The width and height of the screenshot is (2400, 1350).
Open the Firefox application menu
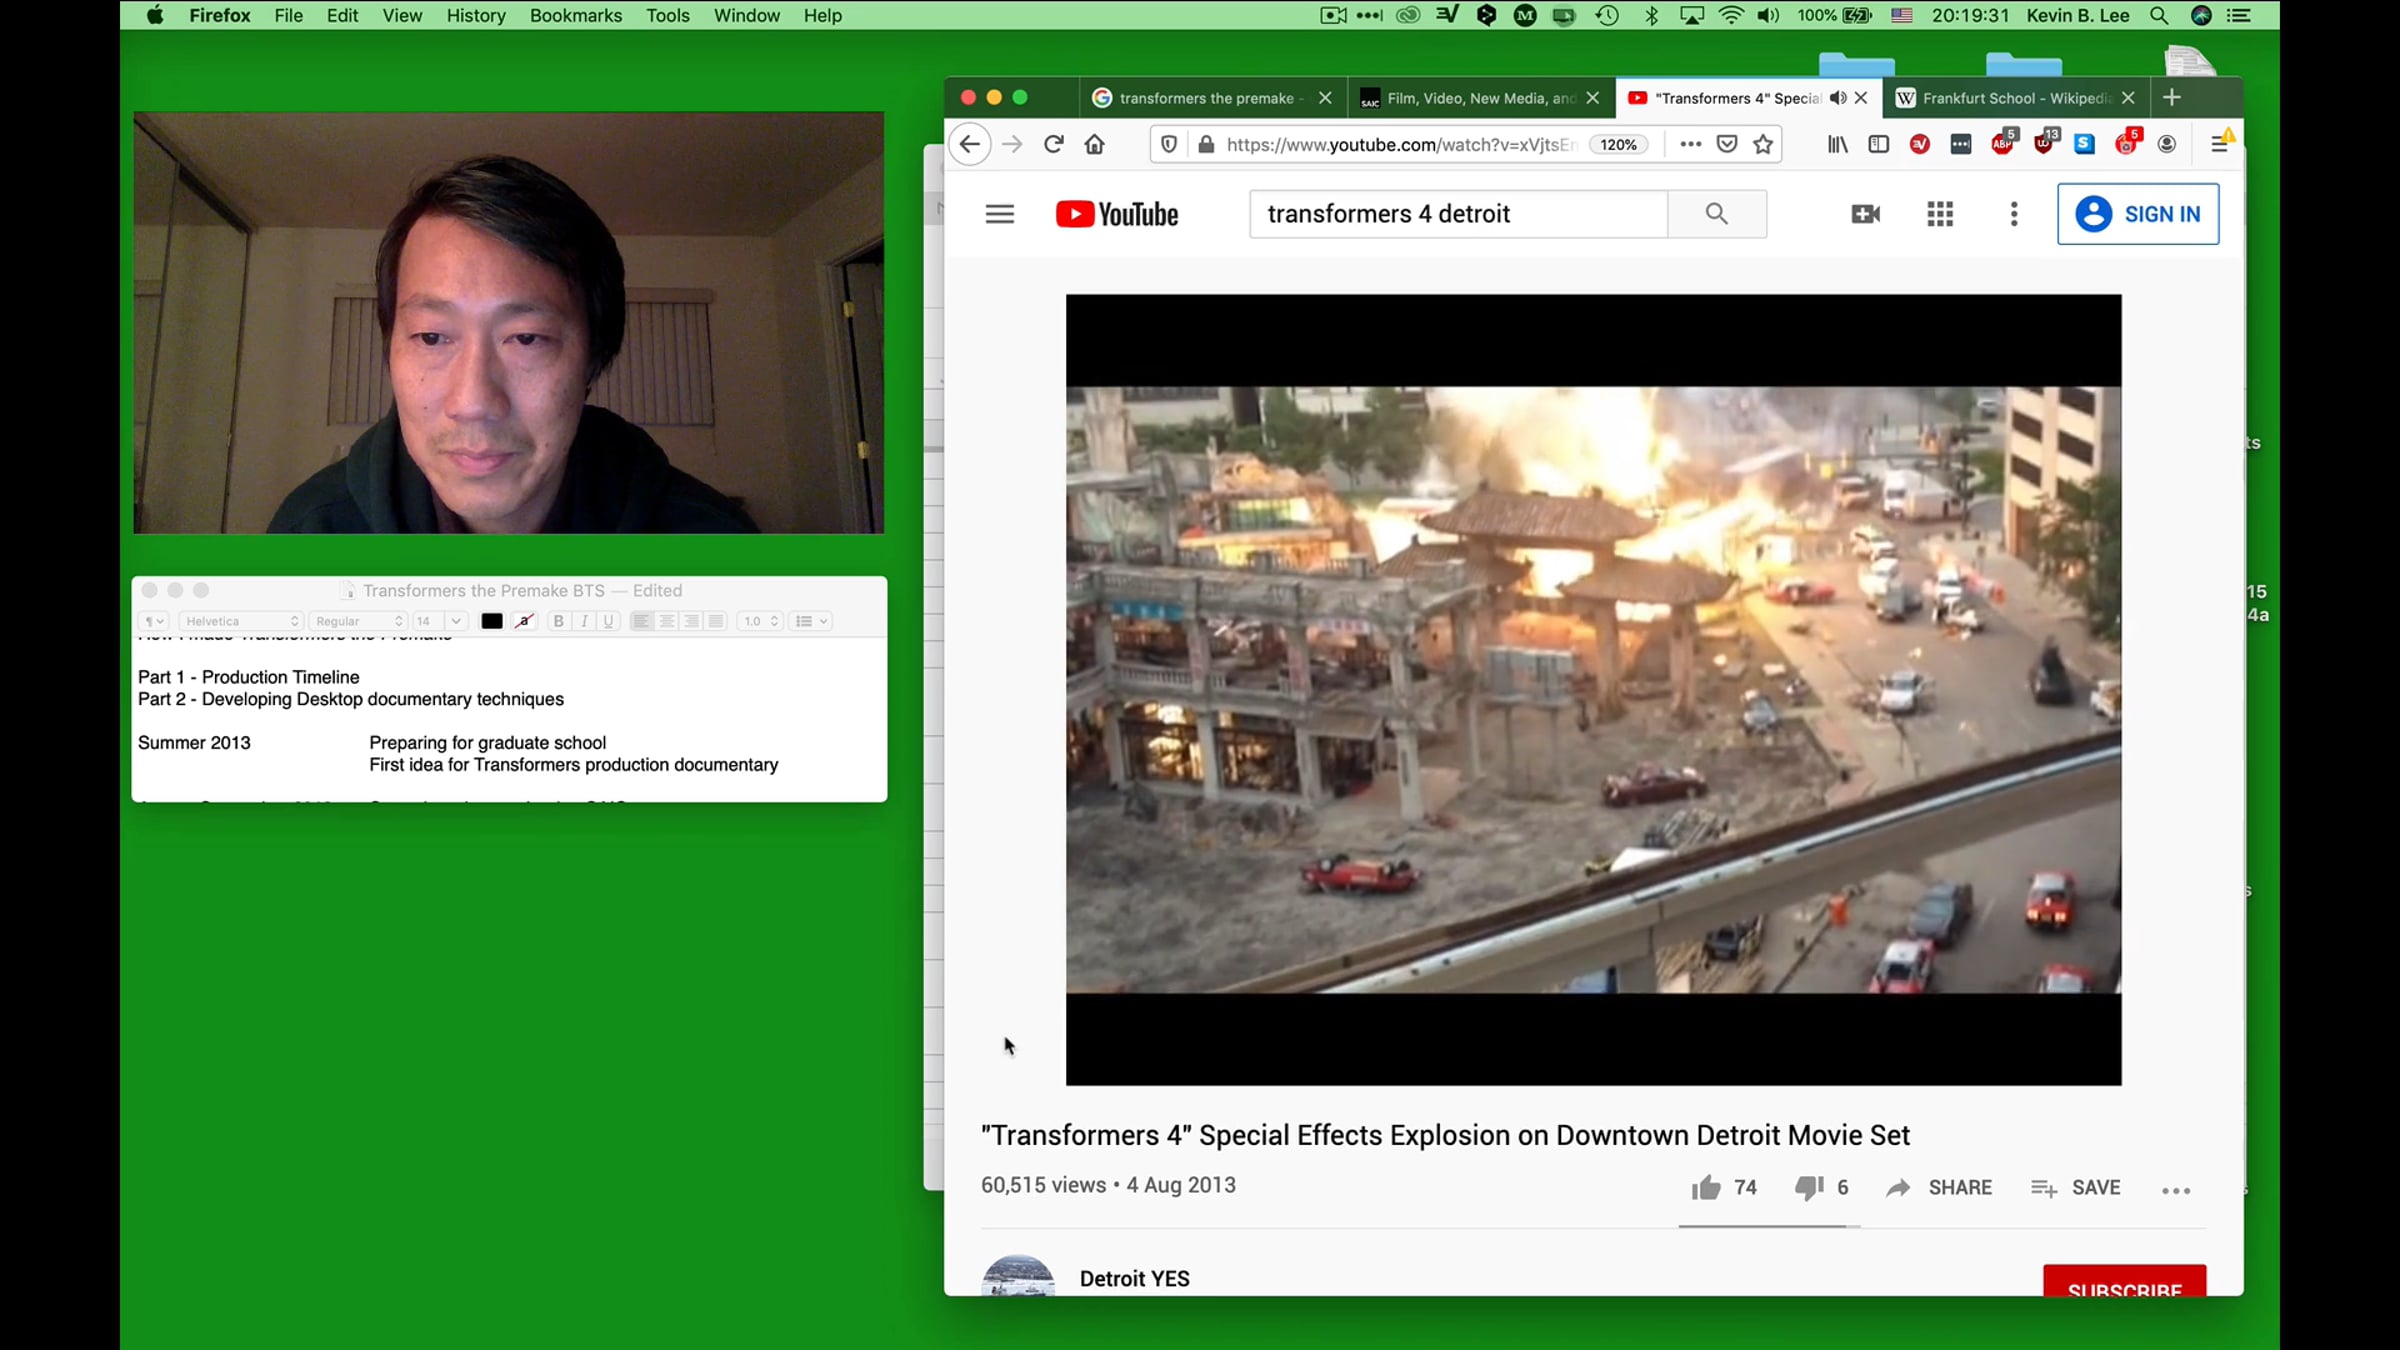click(2219, 143)
